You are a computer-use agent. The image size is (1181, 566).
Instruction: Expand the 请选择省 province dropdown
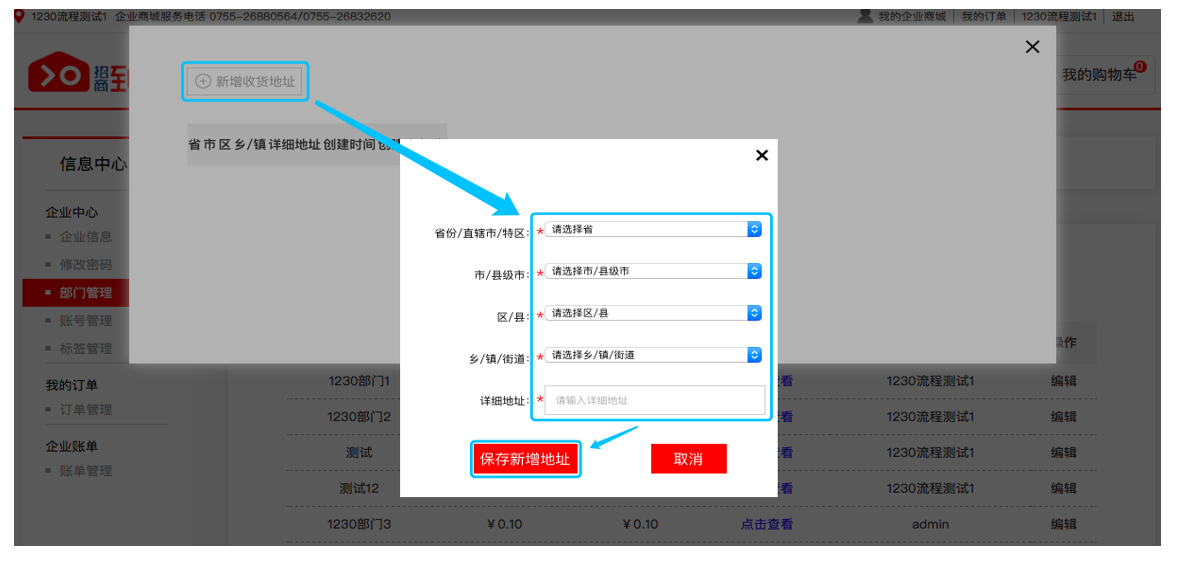(x=654, y=229)
